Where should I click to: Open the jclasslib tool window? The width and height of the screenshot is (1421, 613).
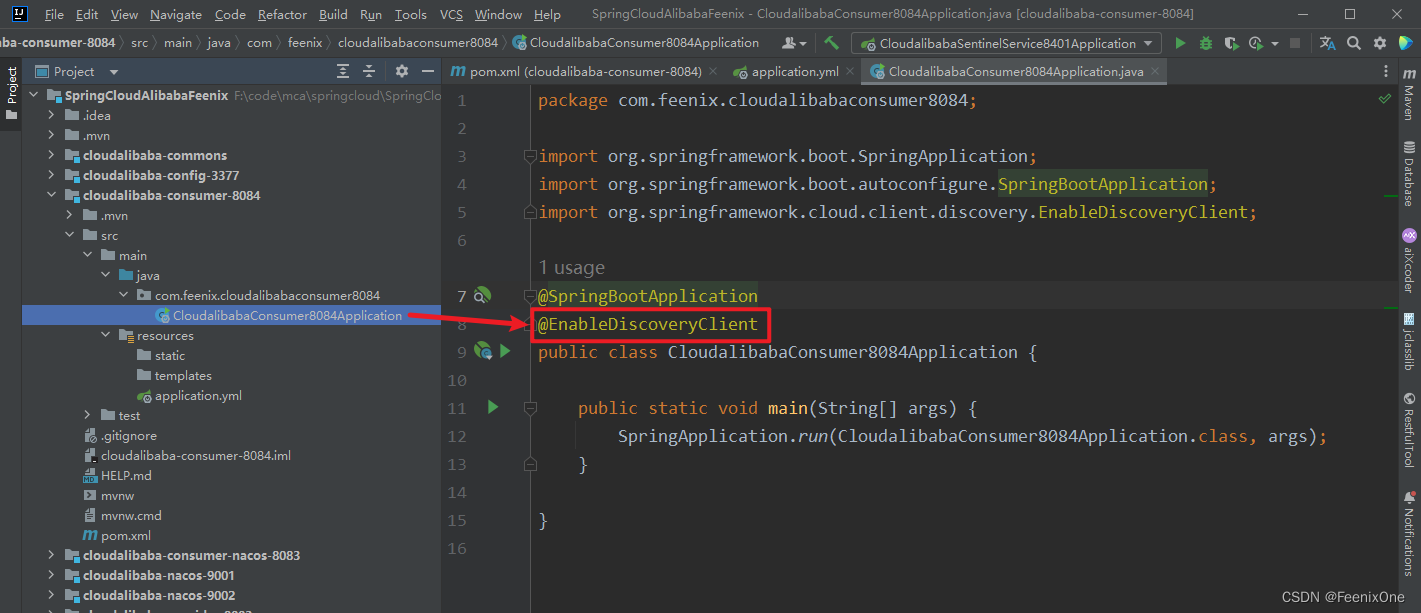(x=1409, y=341)
